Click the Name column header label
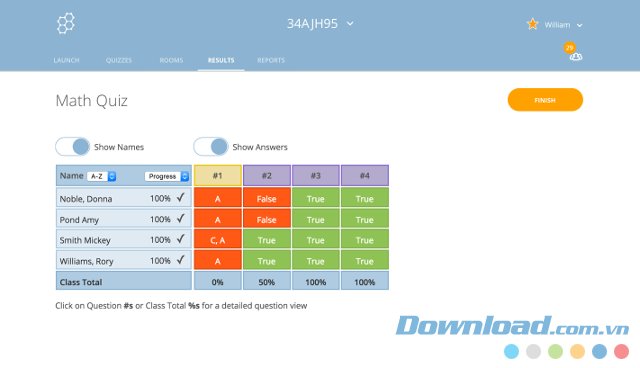The image size is (640, 368). tap(71, 175)
